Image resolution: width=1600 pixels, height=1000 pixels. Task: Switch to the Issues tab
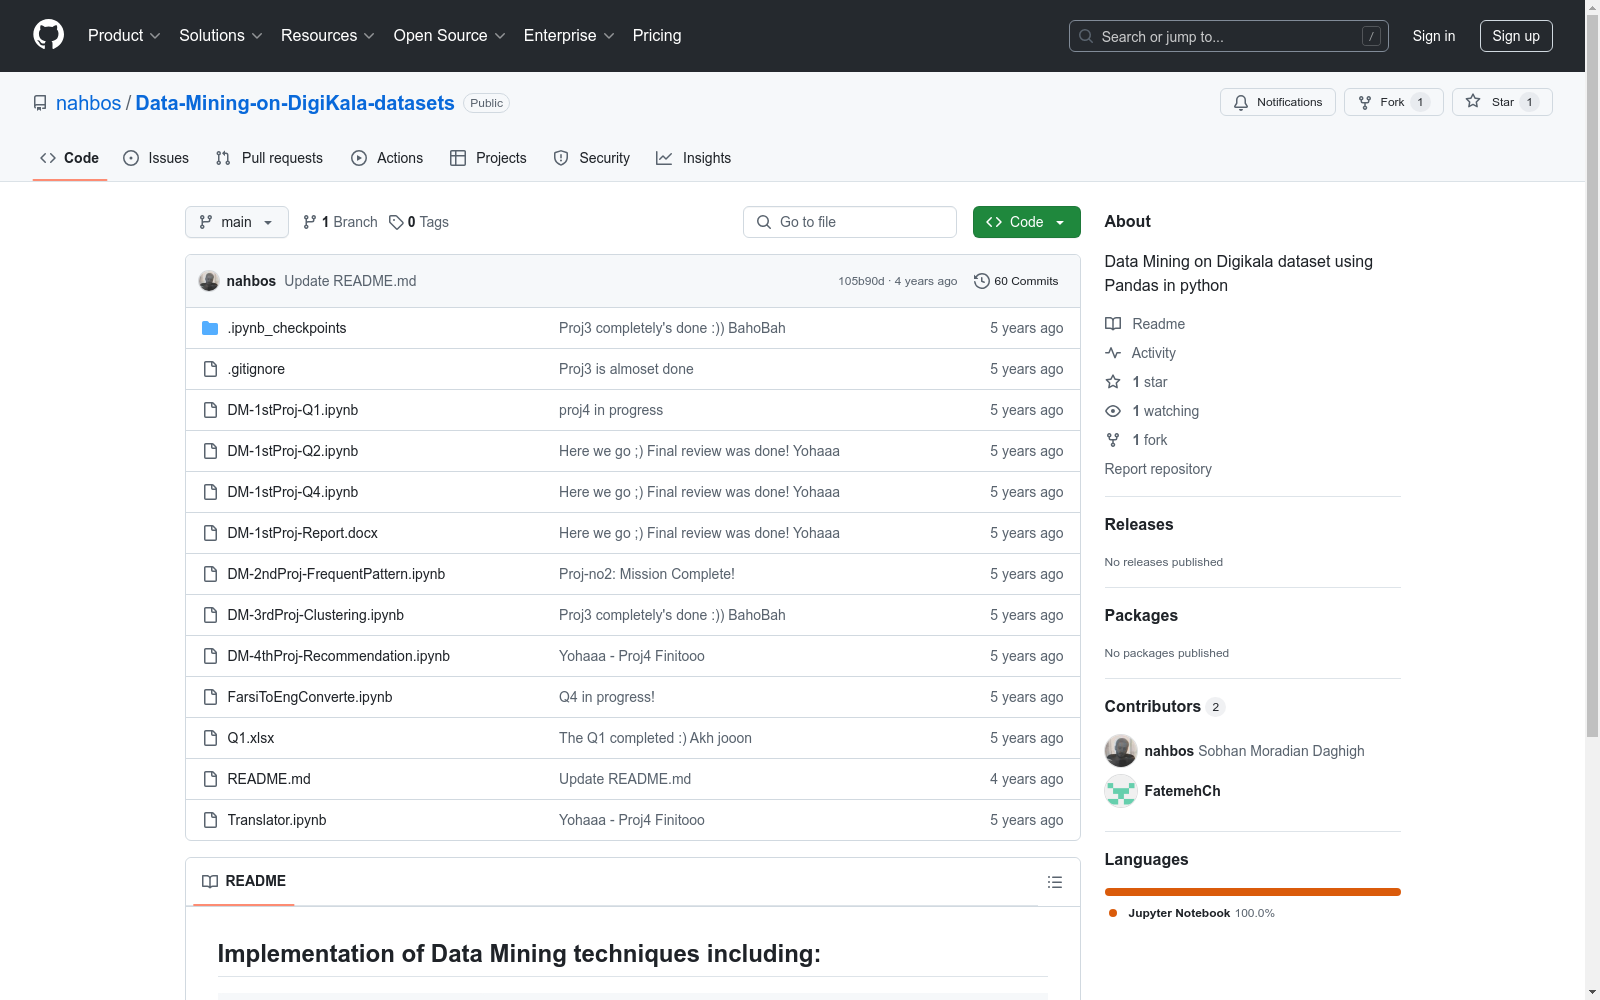[156, 158]
